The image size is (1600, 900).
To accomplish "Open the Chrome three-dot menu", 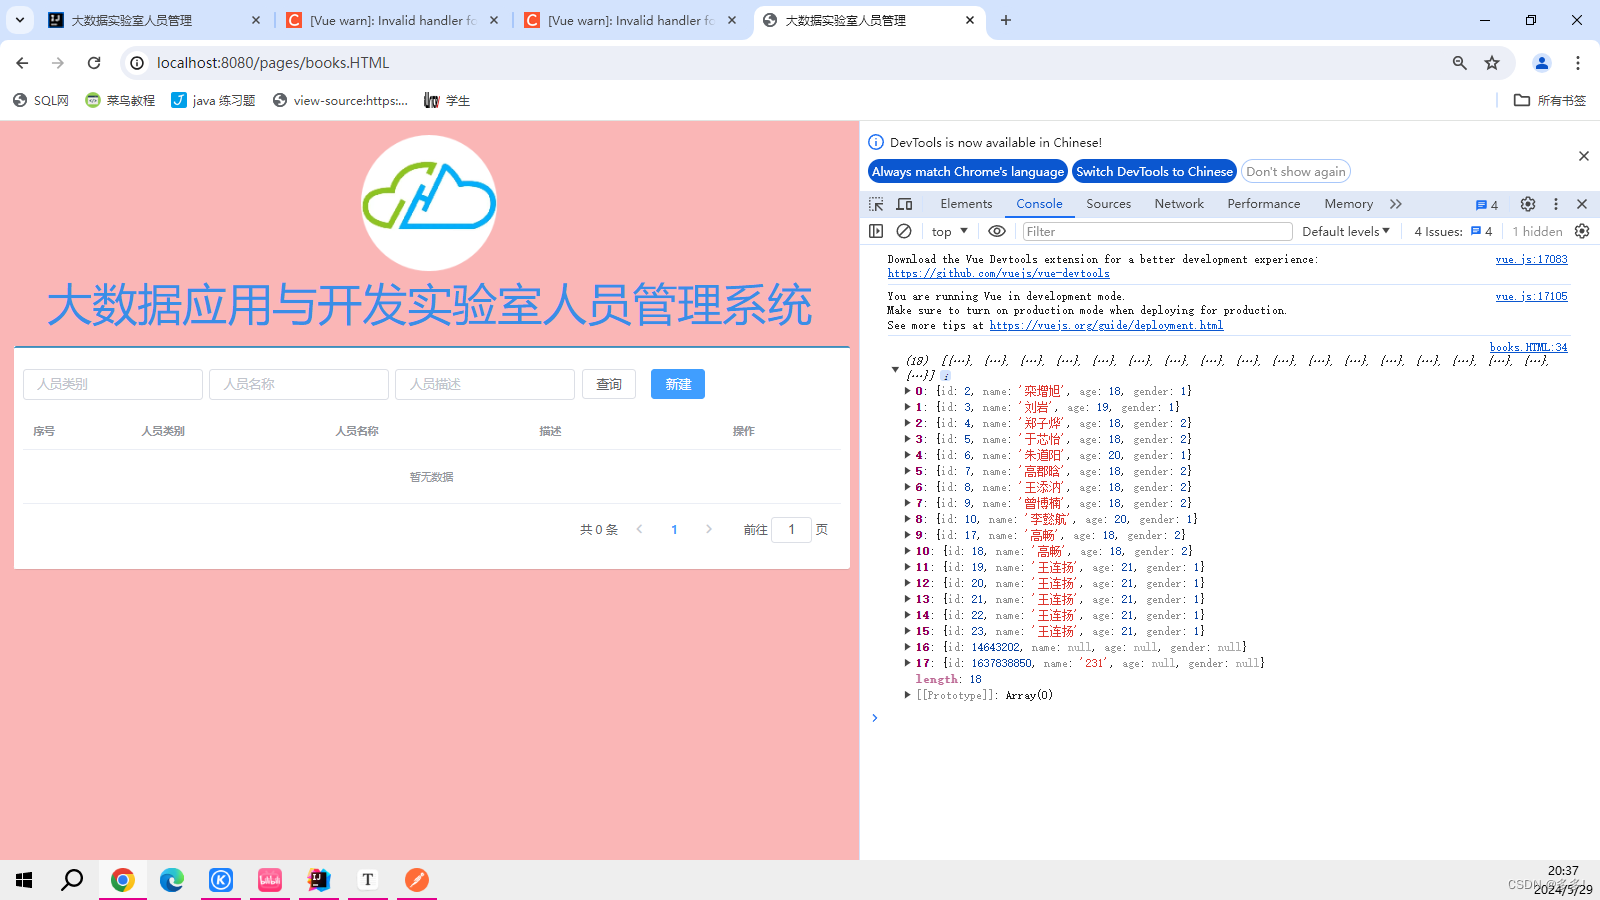I will coord(1578,63).
